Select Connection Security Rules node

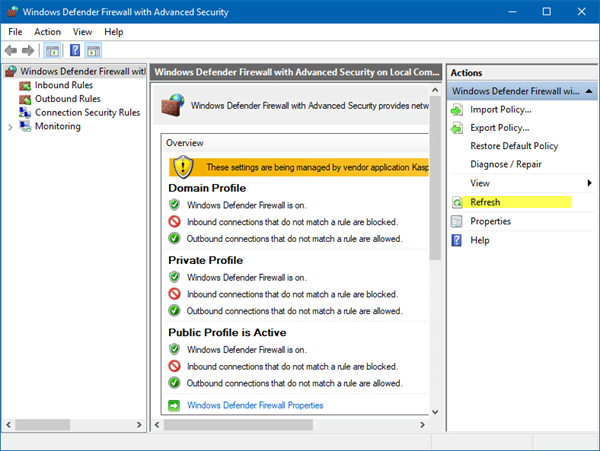88,112
